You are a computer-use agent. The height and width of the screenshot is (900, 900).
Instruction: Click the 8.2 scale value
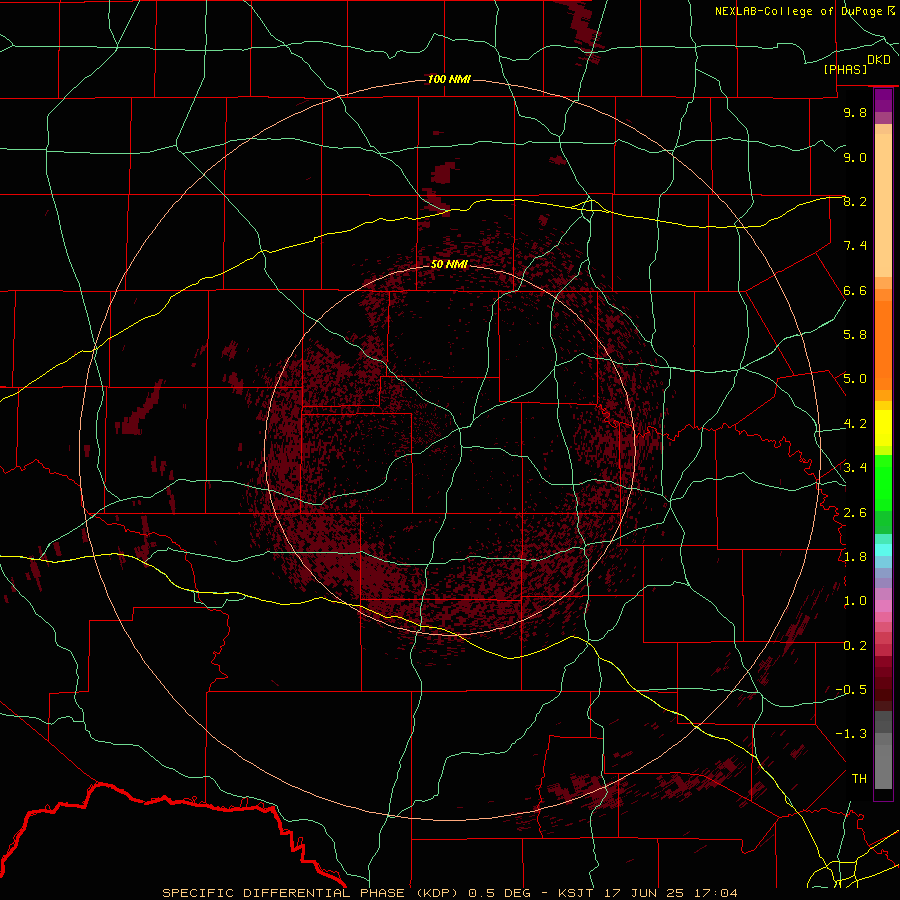(x=855, y=201)
